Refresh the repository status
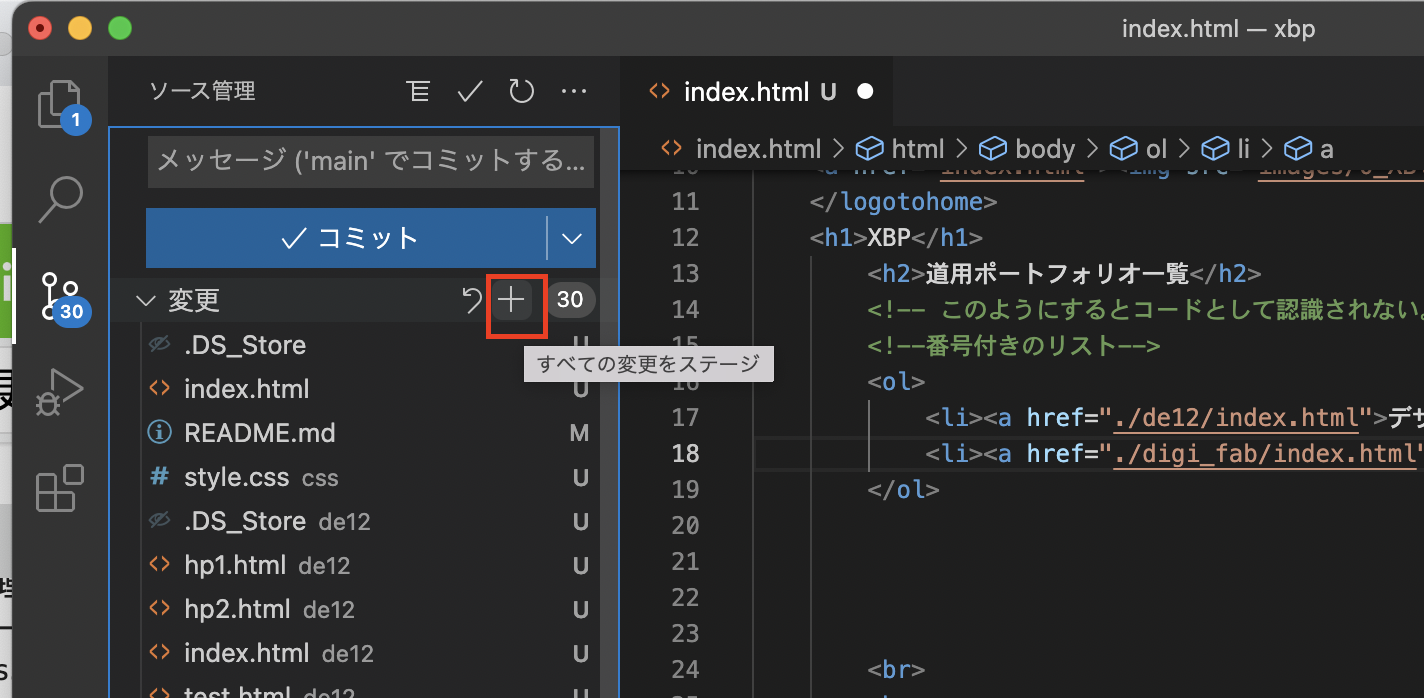This screenshot has width=1424, height=698. tap(521, 91)
